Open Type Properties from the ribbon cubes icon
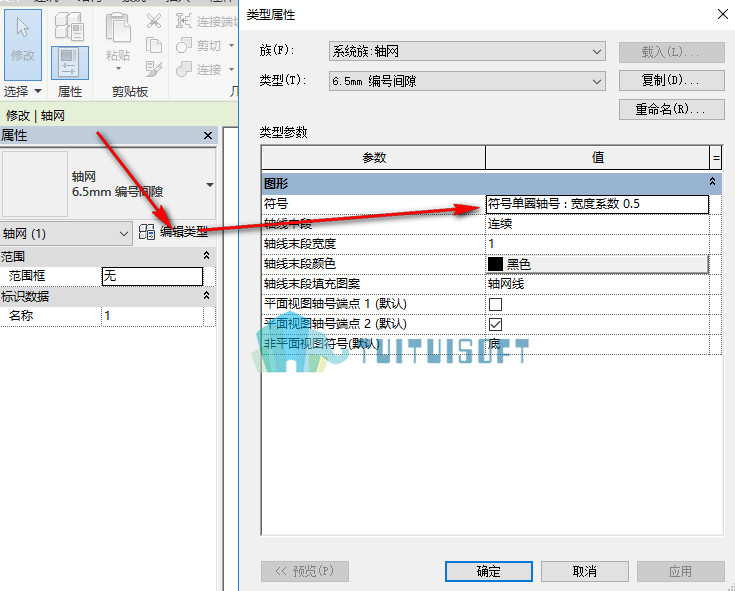Image resolution: width=735 pixels, height=591 pixels. (x=69, y=26)
